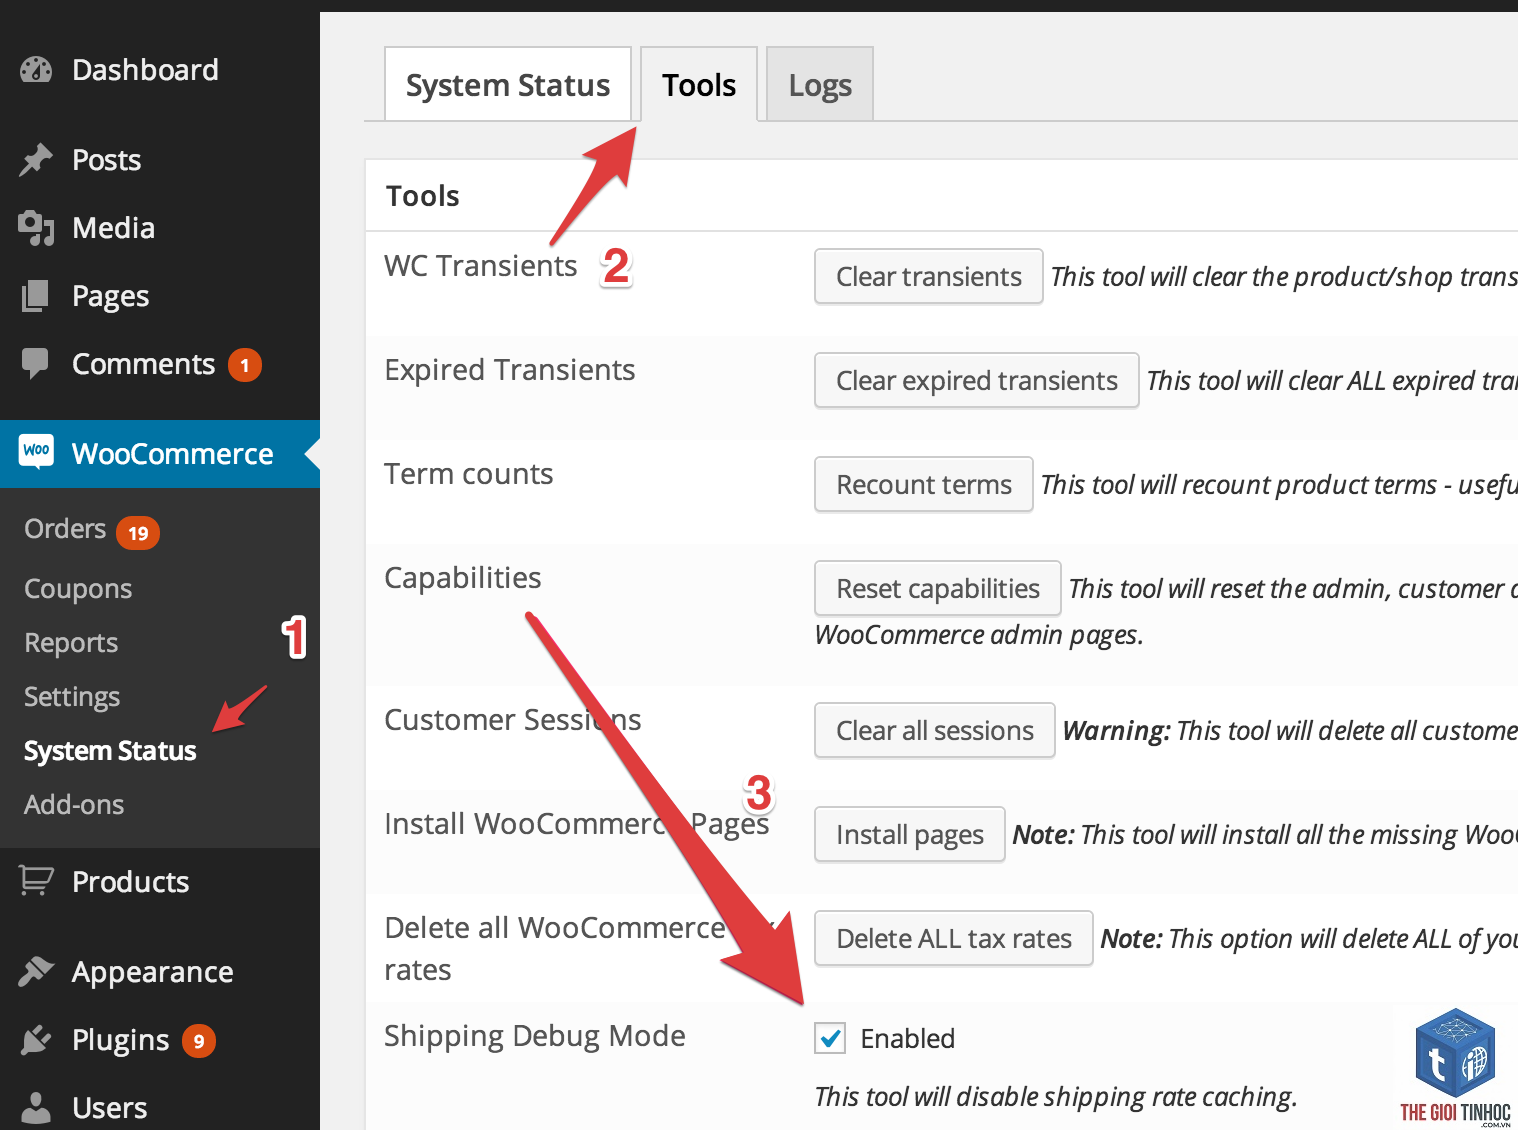The height and width of the screenshot is (1130, 1518).
Task: Click the Clear all sessions button
Action: [x=935, y=730]
